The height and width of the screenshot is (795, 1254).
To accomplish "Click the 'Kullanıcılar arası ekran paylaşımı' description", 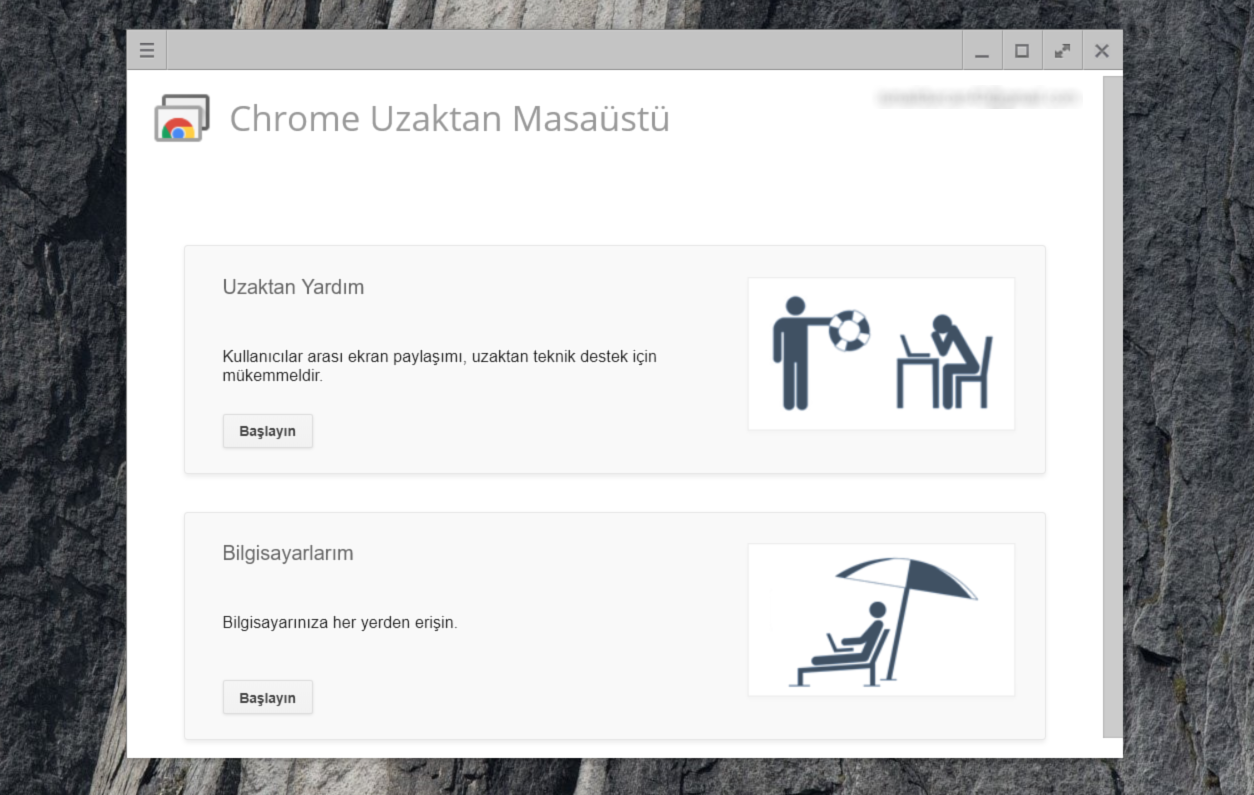I will (x=439, y=366).
